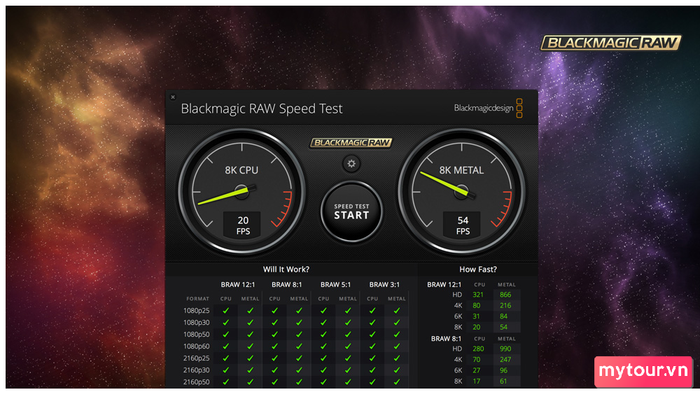Click 2160p25 BRAW 12:1 CPU checkmark

(x=226, y=358)
